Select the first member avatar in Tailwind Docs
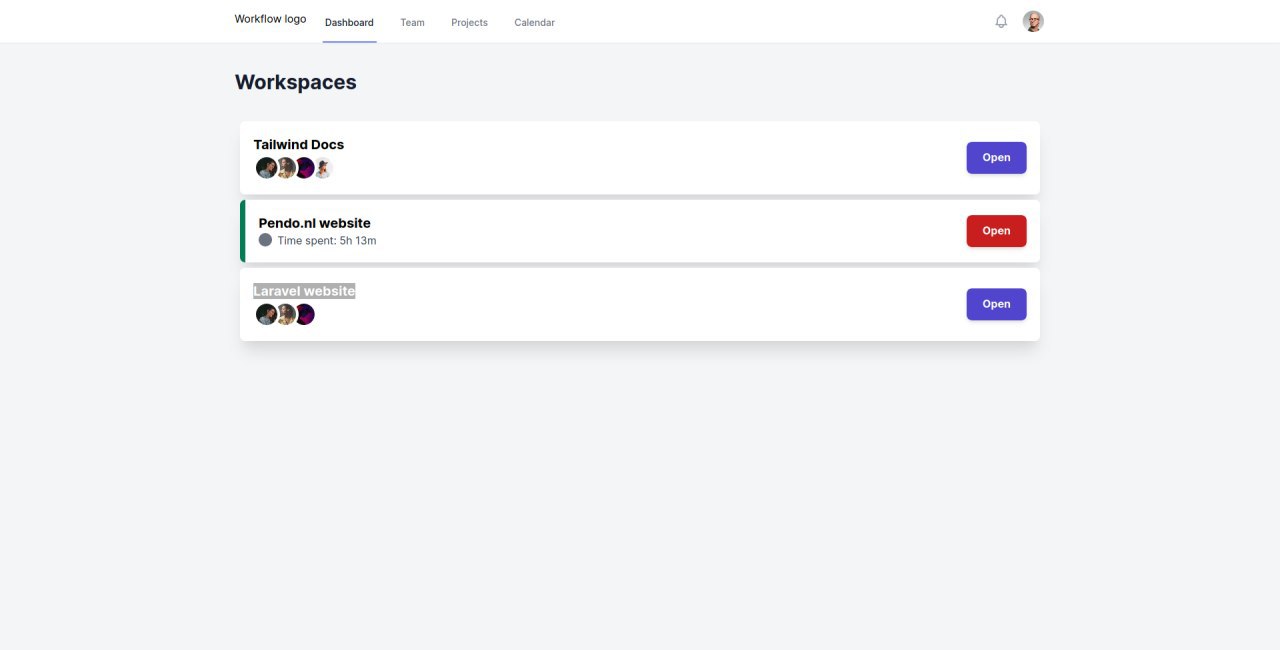 266,168
